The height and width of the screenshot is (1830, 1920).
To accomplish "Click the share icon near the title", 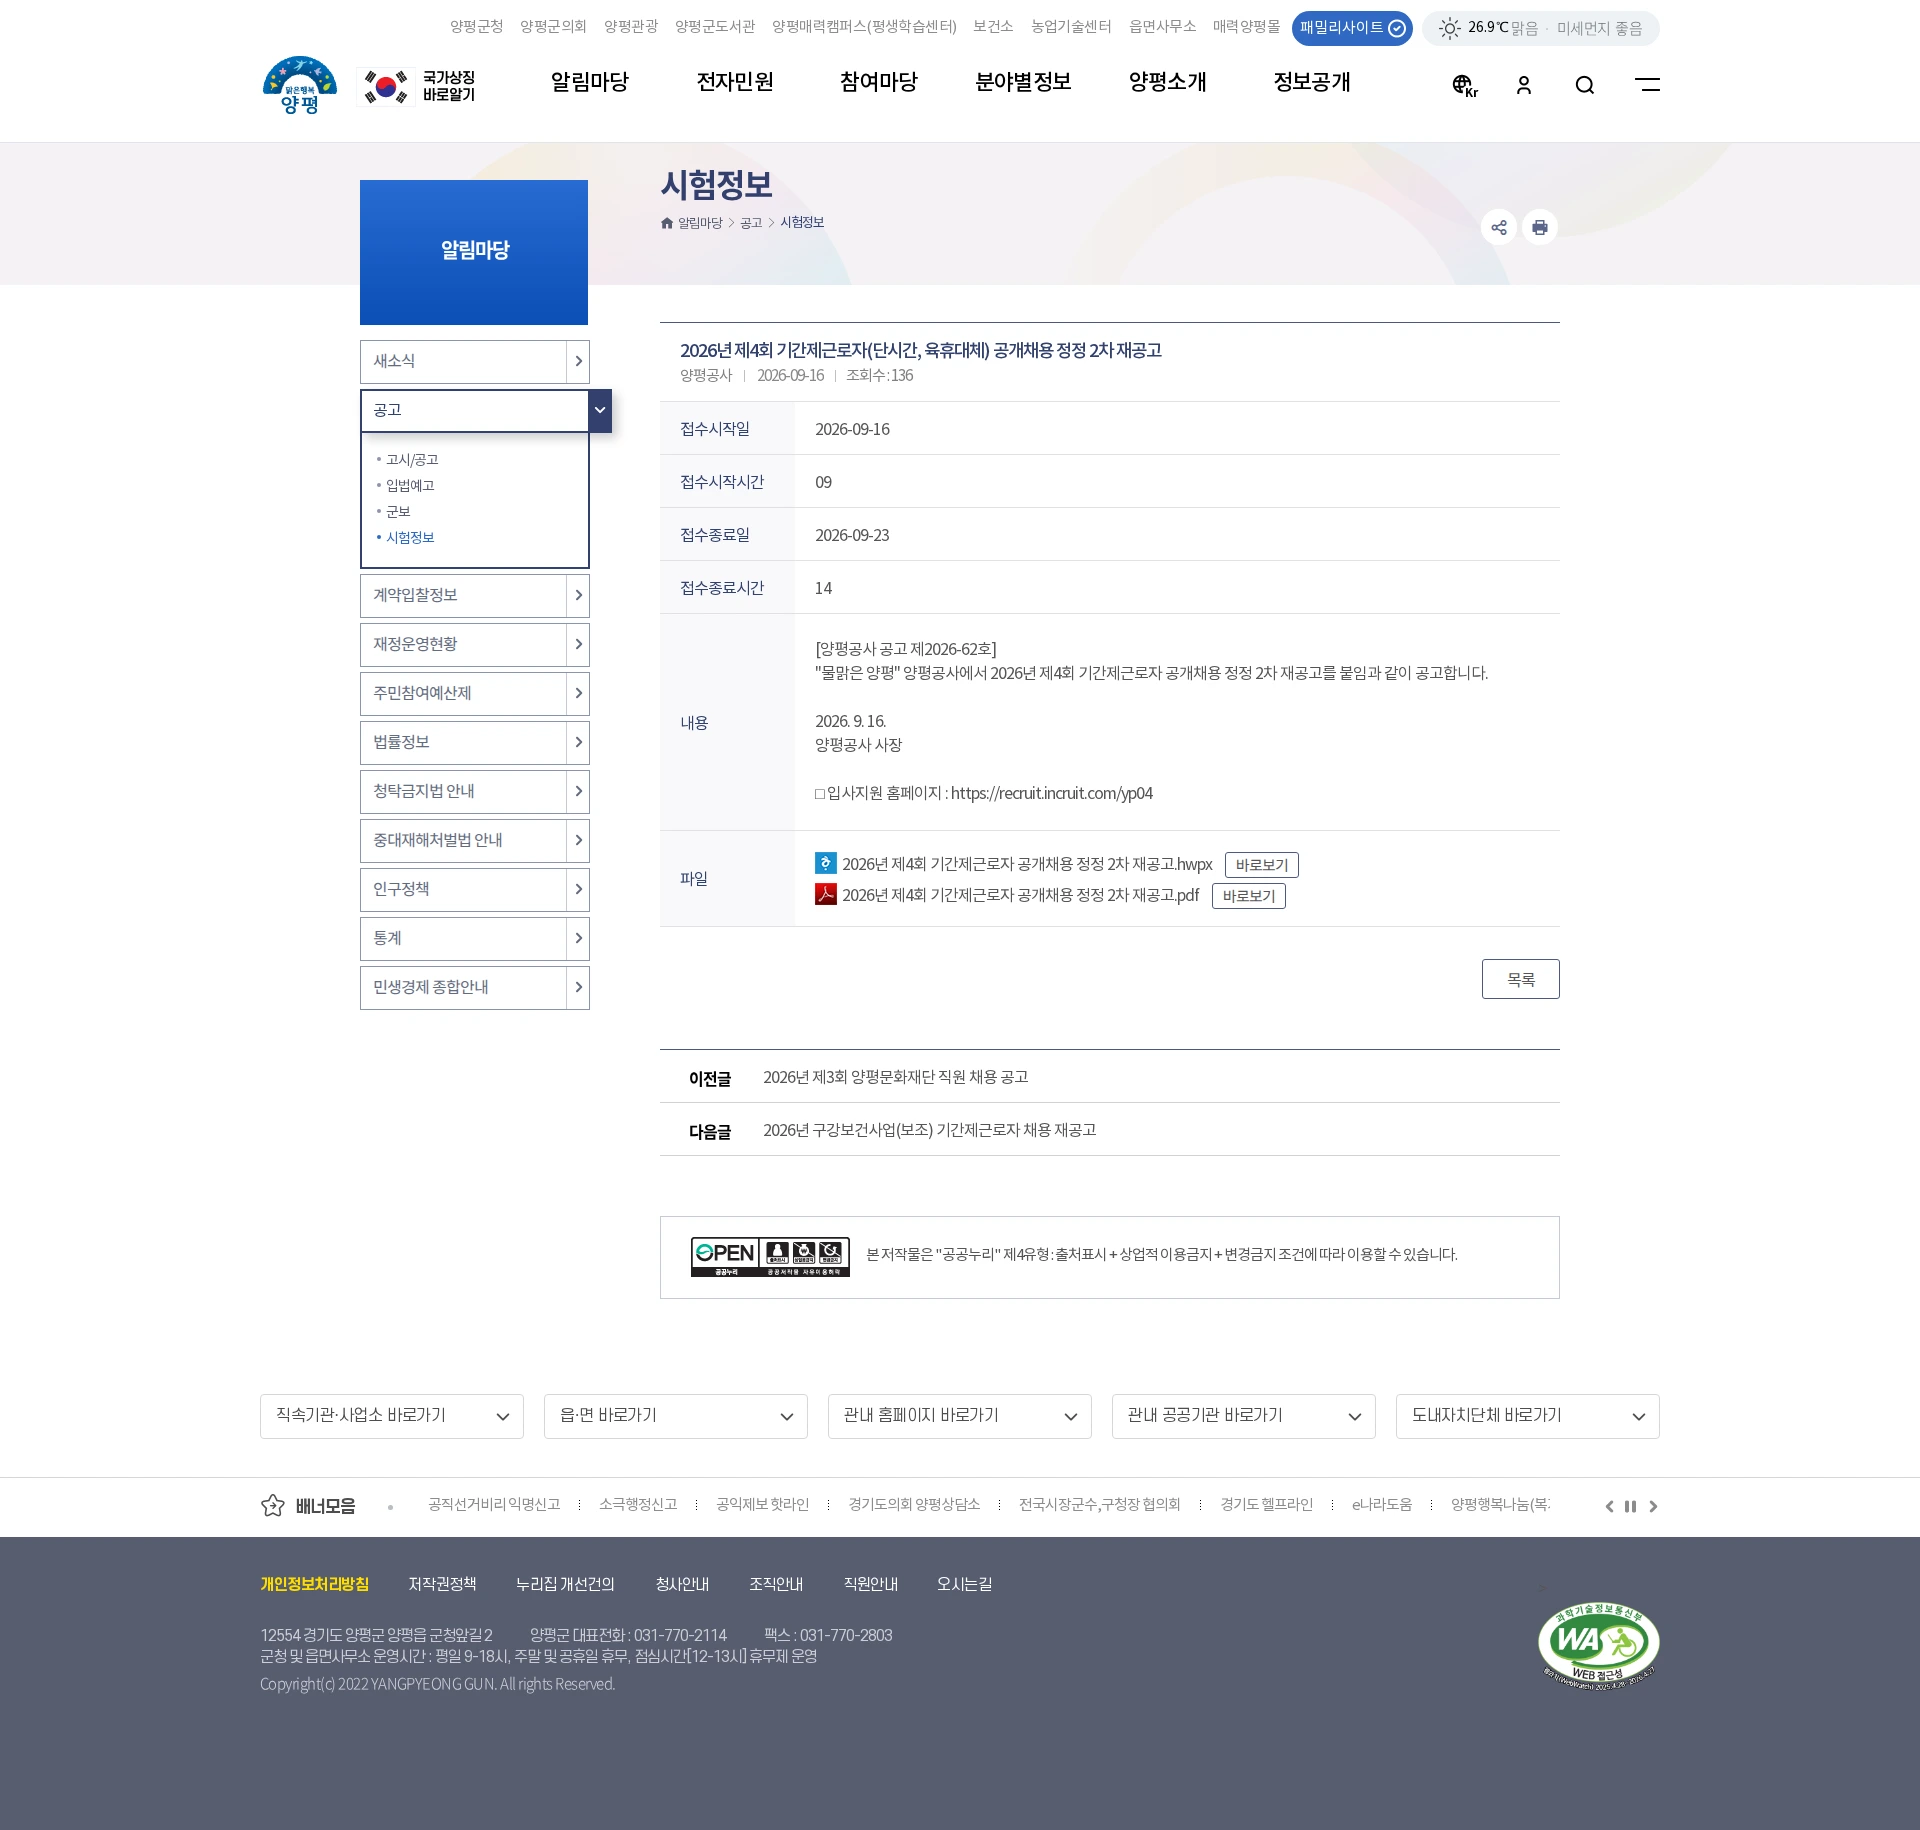I will pos(1498,228).
